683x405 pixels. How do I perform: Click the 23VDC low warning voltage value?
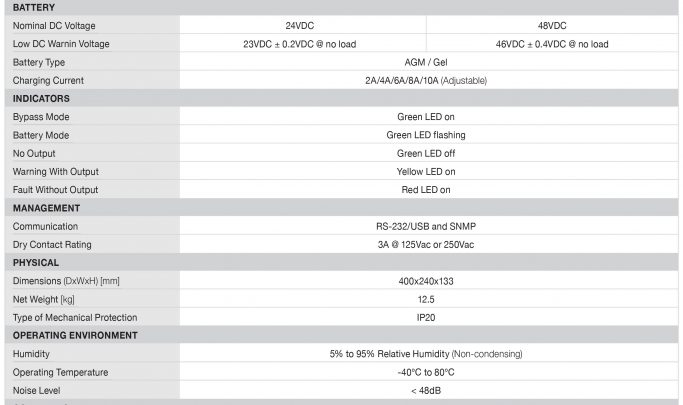coord(300,44)
